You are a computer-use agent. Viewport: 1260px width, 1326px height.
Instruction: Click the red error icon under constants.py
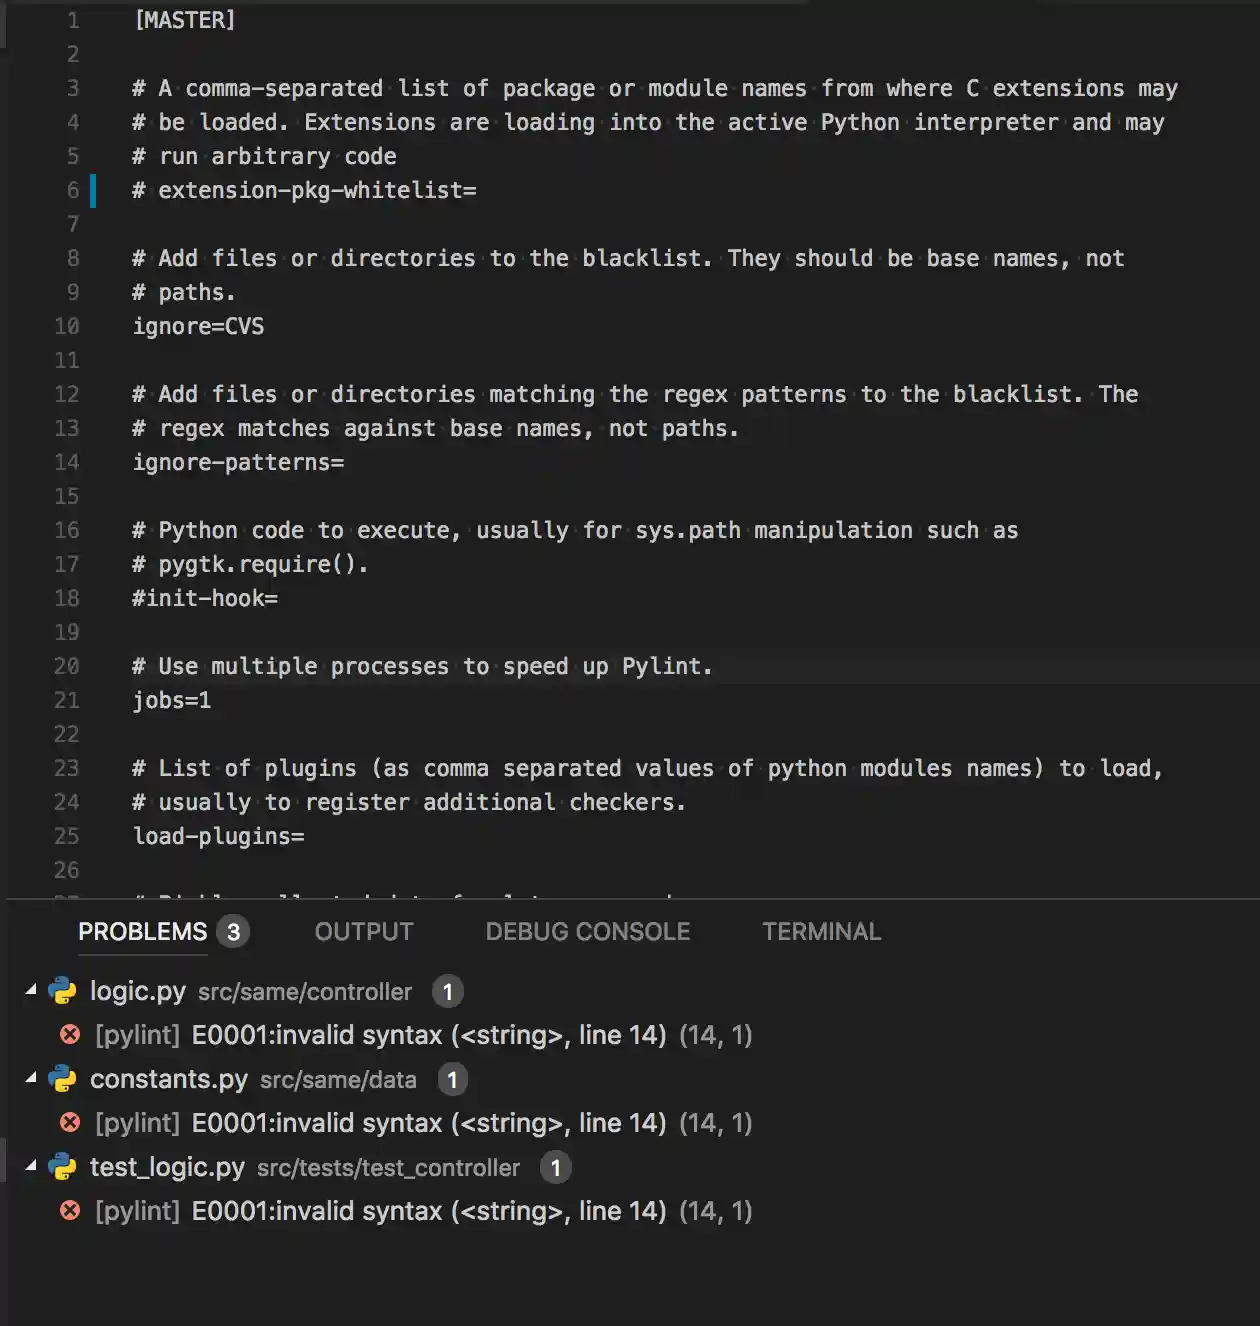[70, 1123]
